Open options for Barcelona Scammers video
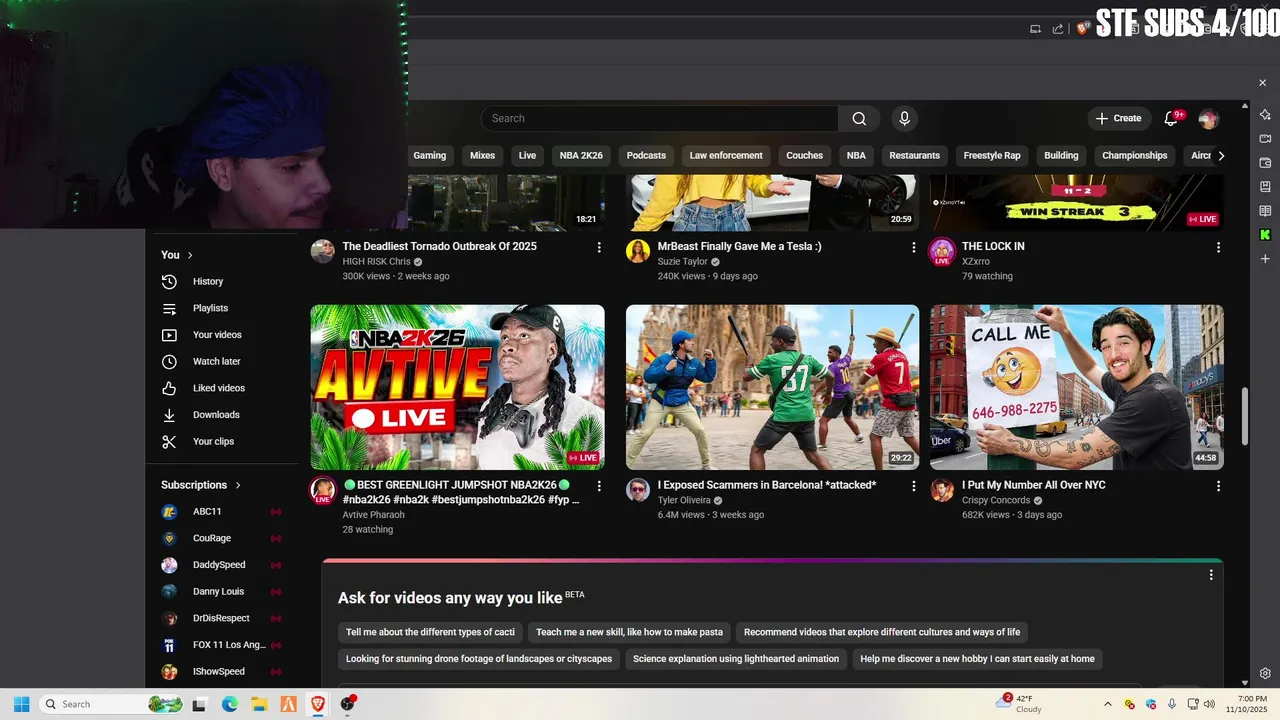 913,486
